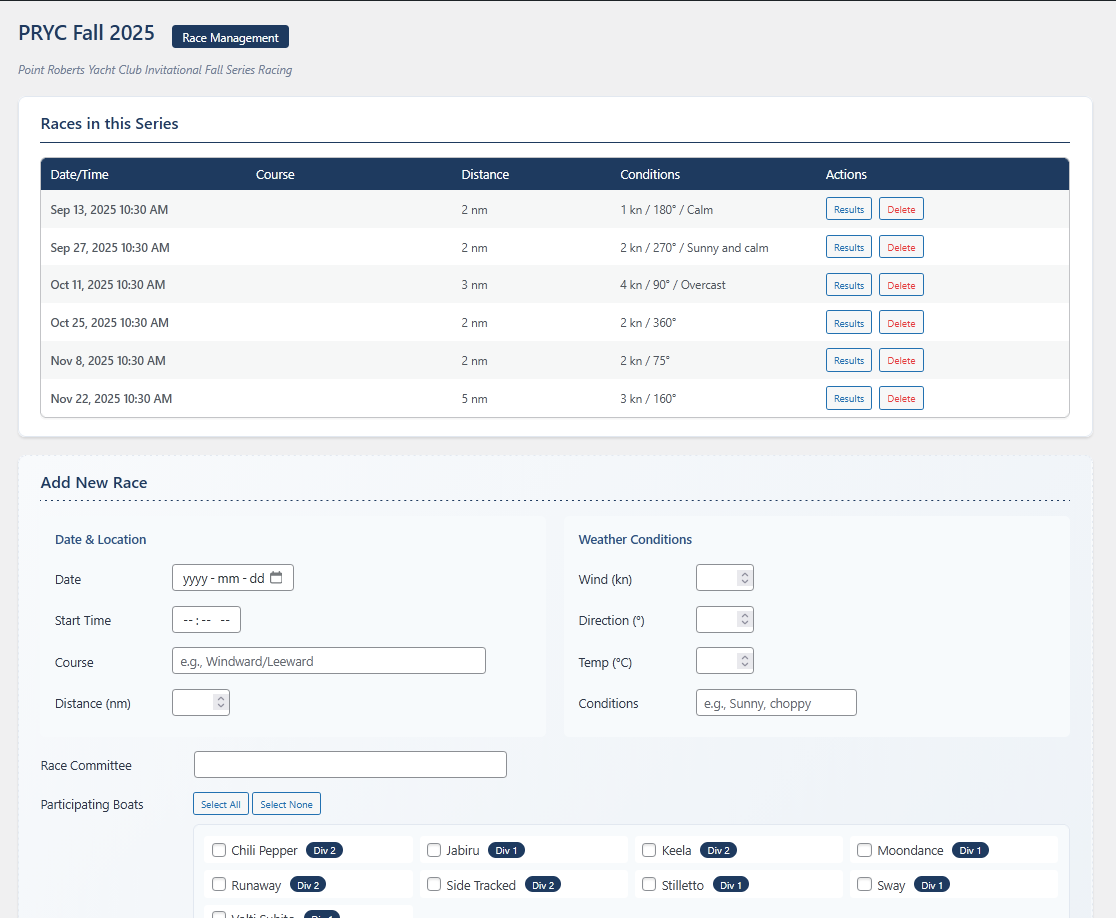Click into the Race Committee input
Screen dimensions: 1116x918
[x=350, y=765]
